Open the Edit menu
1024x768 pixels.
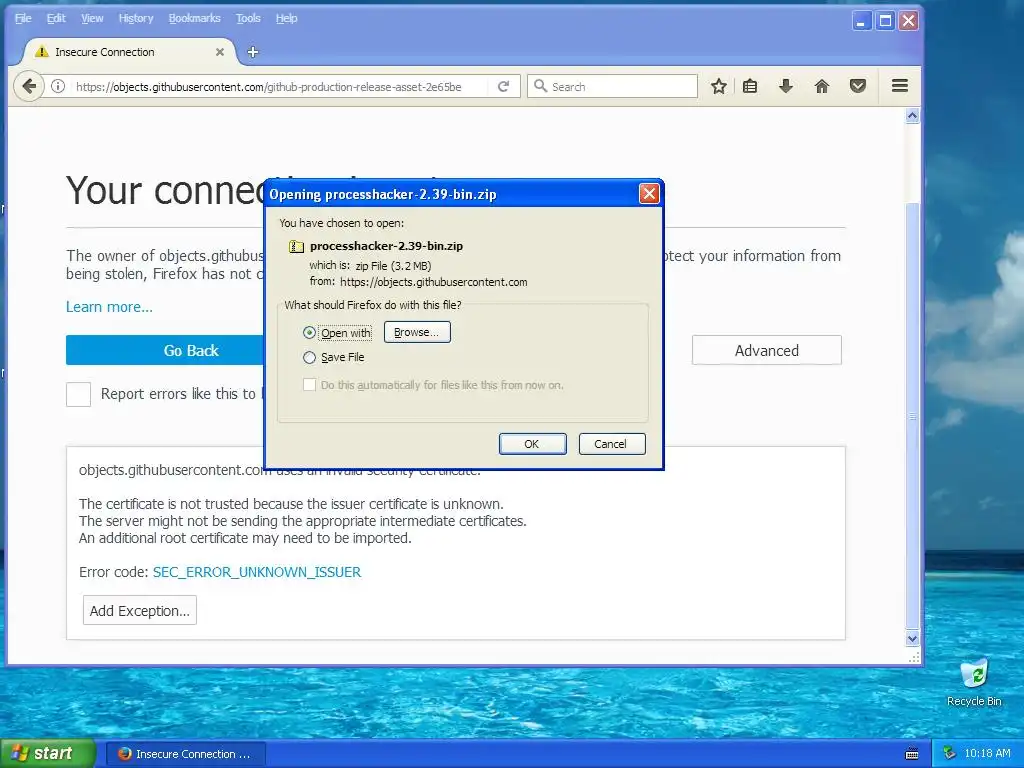[x=56, y=18]
